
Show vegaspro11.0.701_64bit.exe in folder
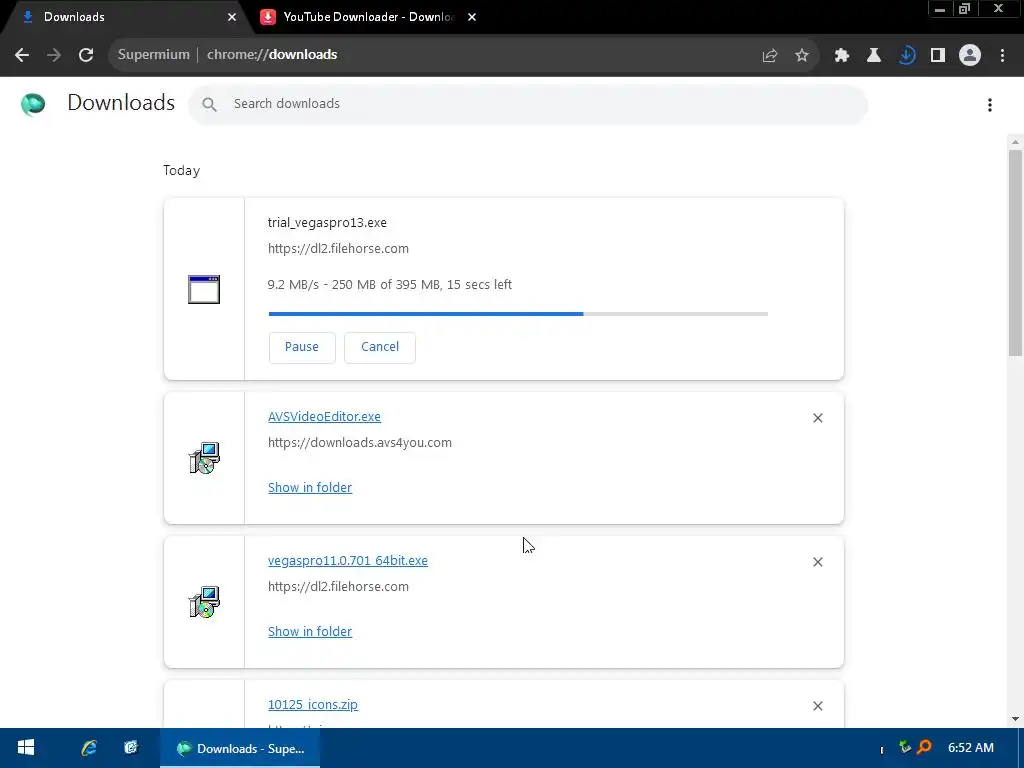point(310,632)
